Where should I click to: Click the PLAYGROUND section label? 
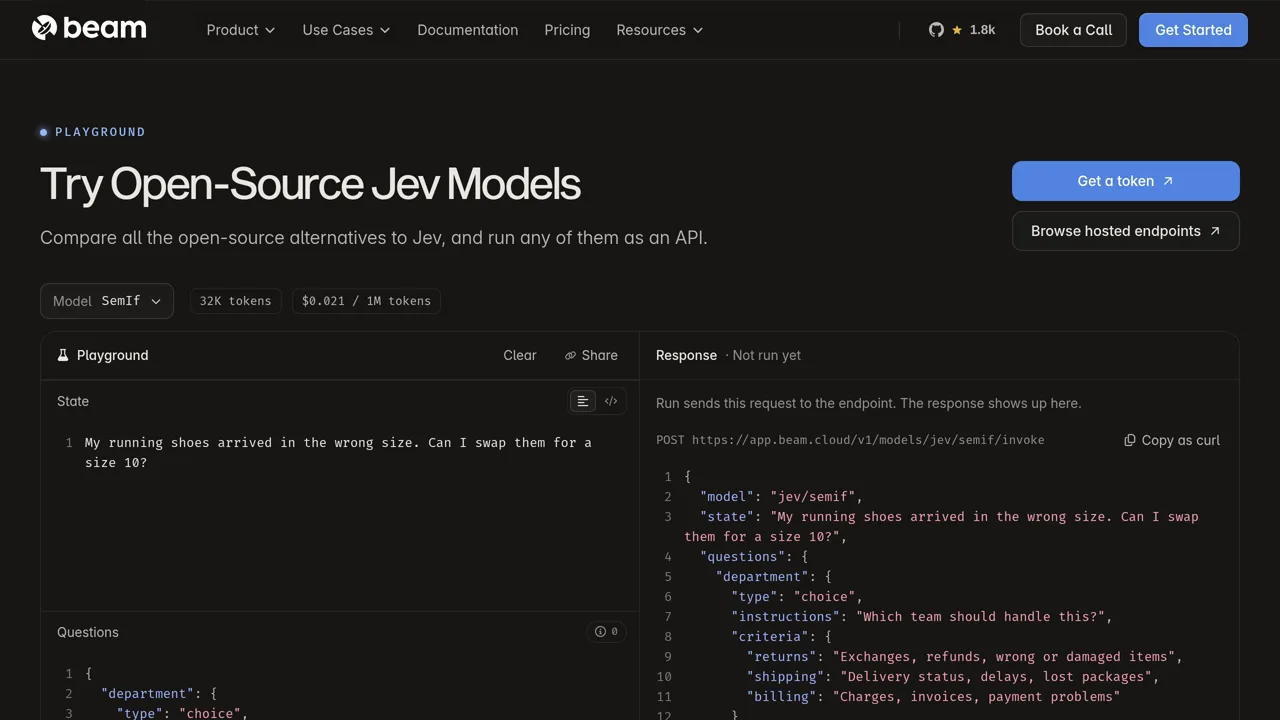point(93,132)
